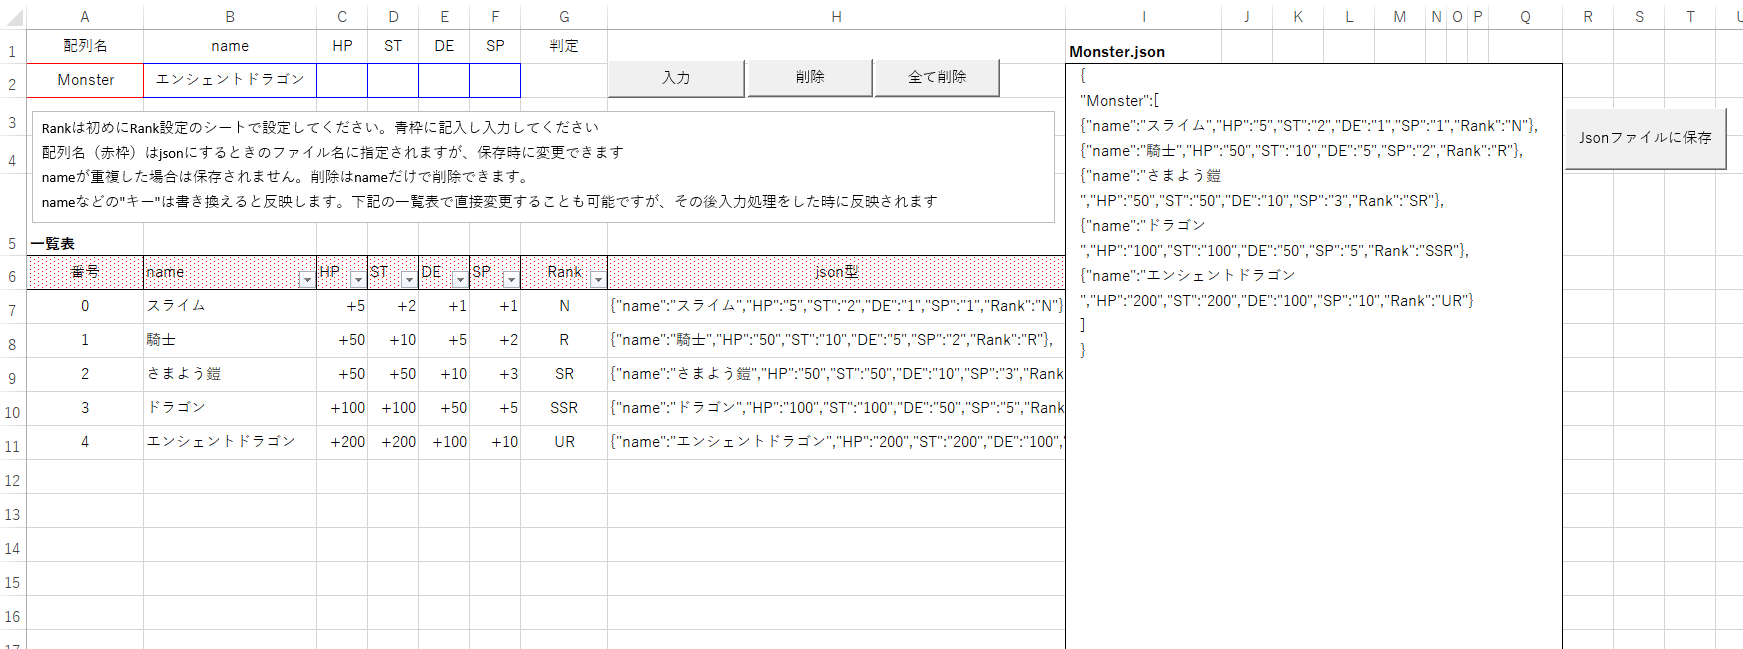Click the 騎士 name cell

[230, 340]
